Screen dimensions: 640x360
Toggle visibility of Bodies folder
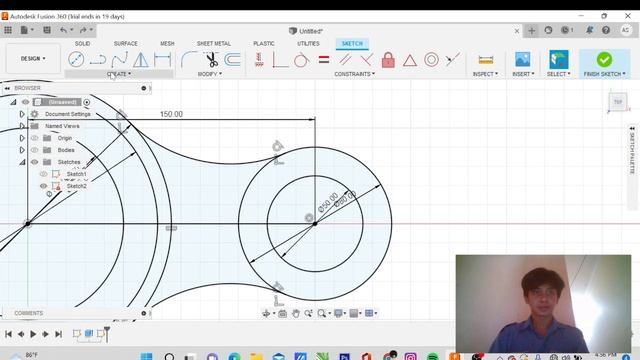pyautogui.click(x=34, y=150)
